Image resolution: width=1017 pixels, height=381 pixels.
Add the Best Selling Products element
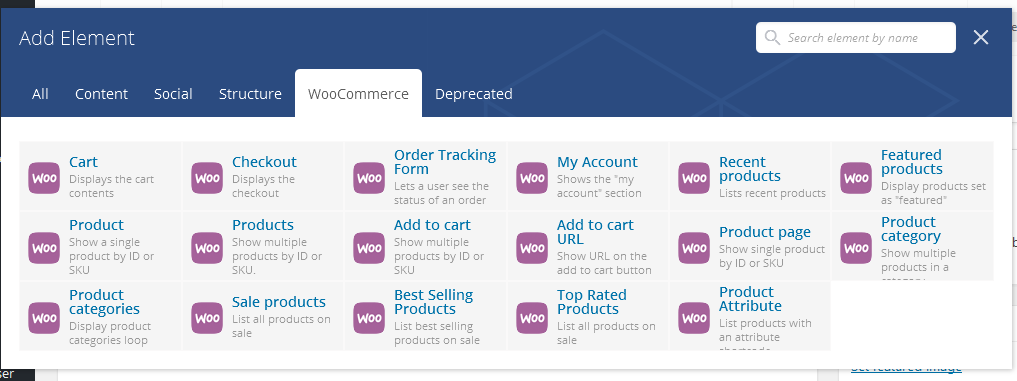[425, 317]
